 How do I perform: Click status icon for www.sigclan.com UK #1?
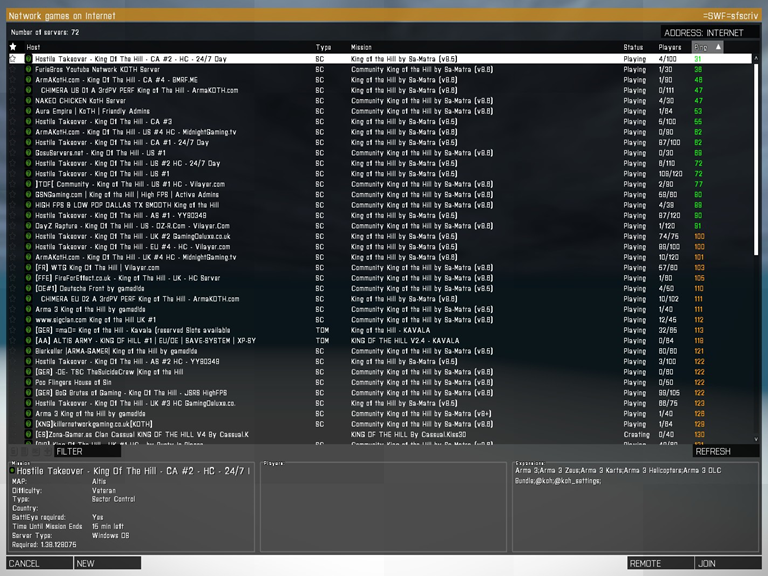pos(28,320)
